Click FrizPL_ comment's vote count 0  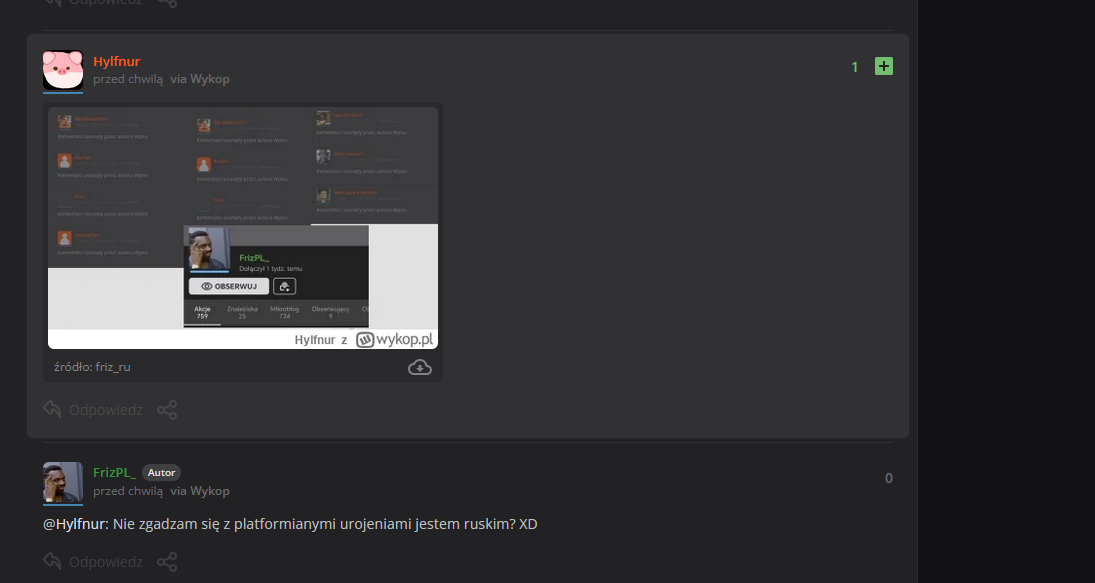(888, 478)
